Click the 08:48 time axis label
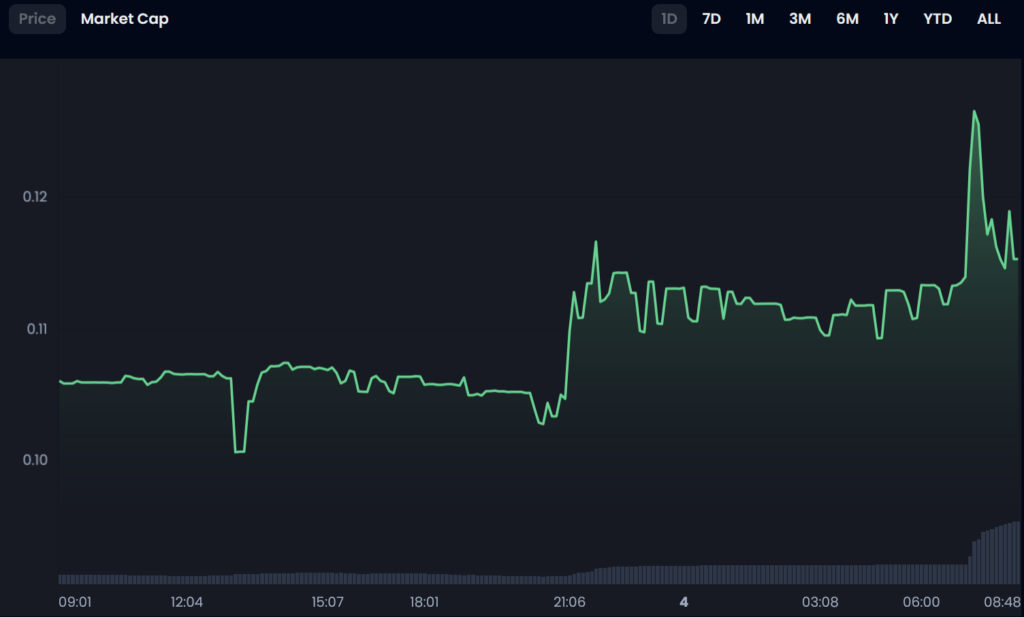Viewport: 1024px width, 617px height. coord(1000,602)
